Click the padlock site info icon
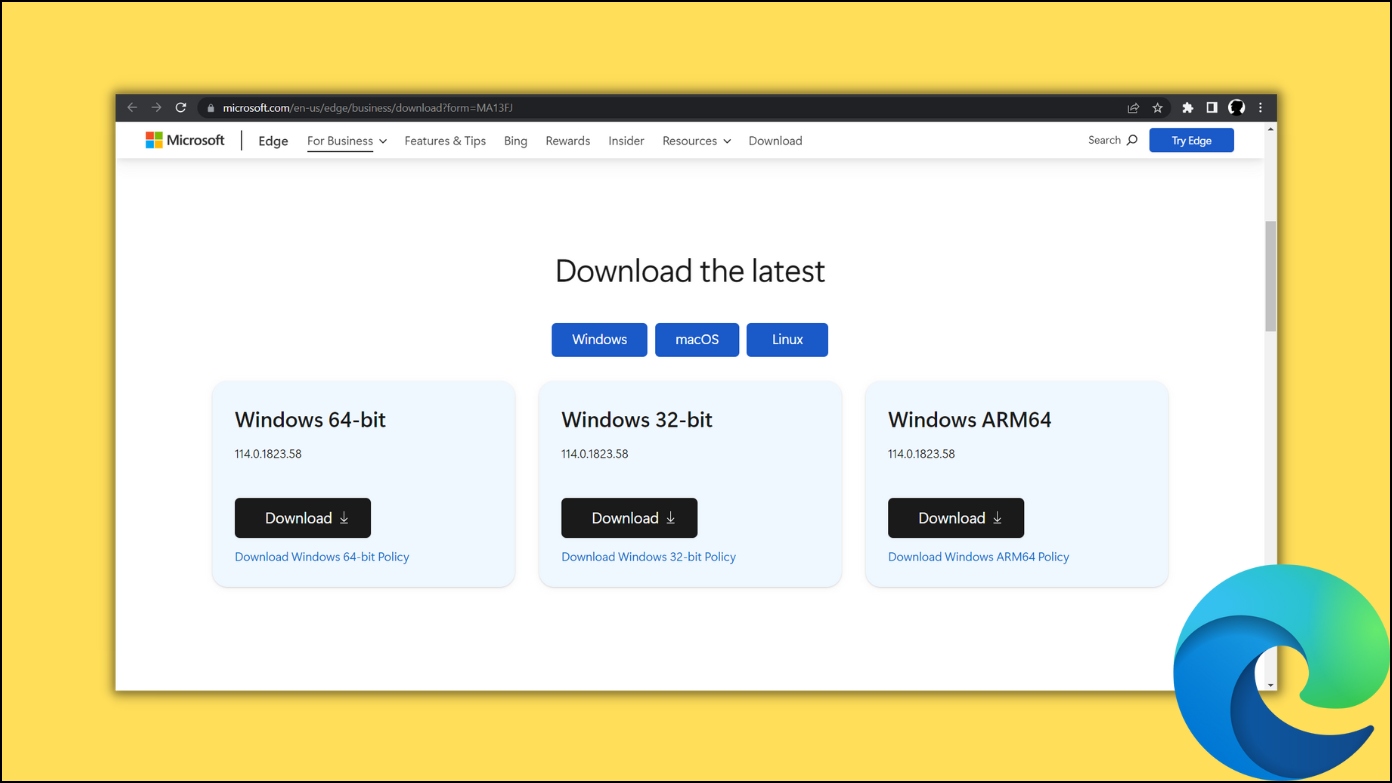The width and height of the screenshot is (1392, 783). coord(211,108)
